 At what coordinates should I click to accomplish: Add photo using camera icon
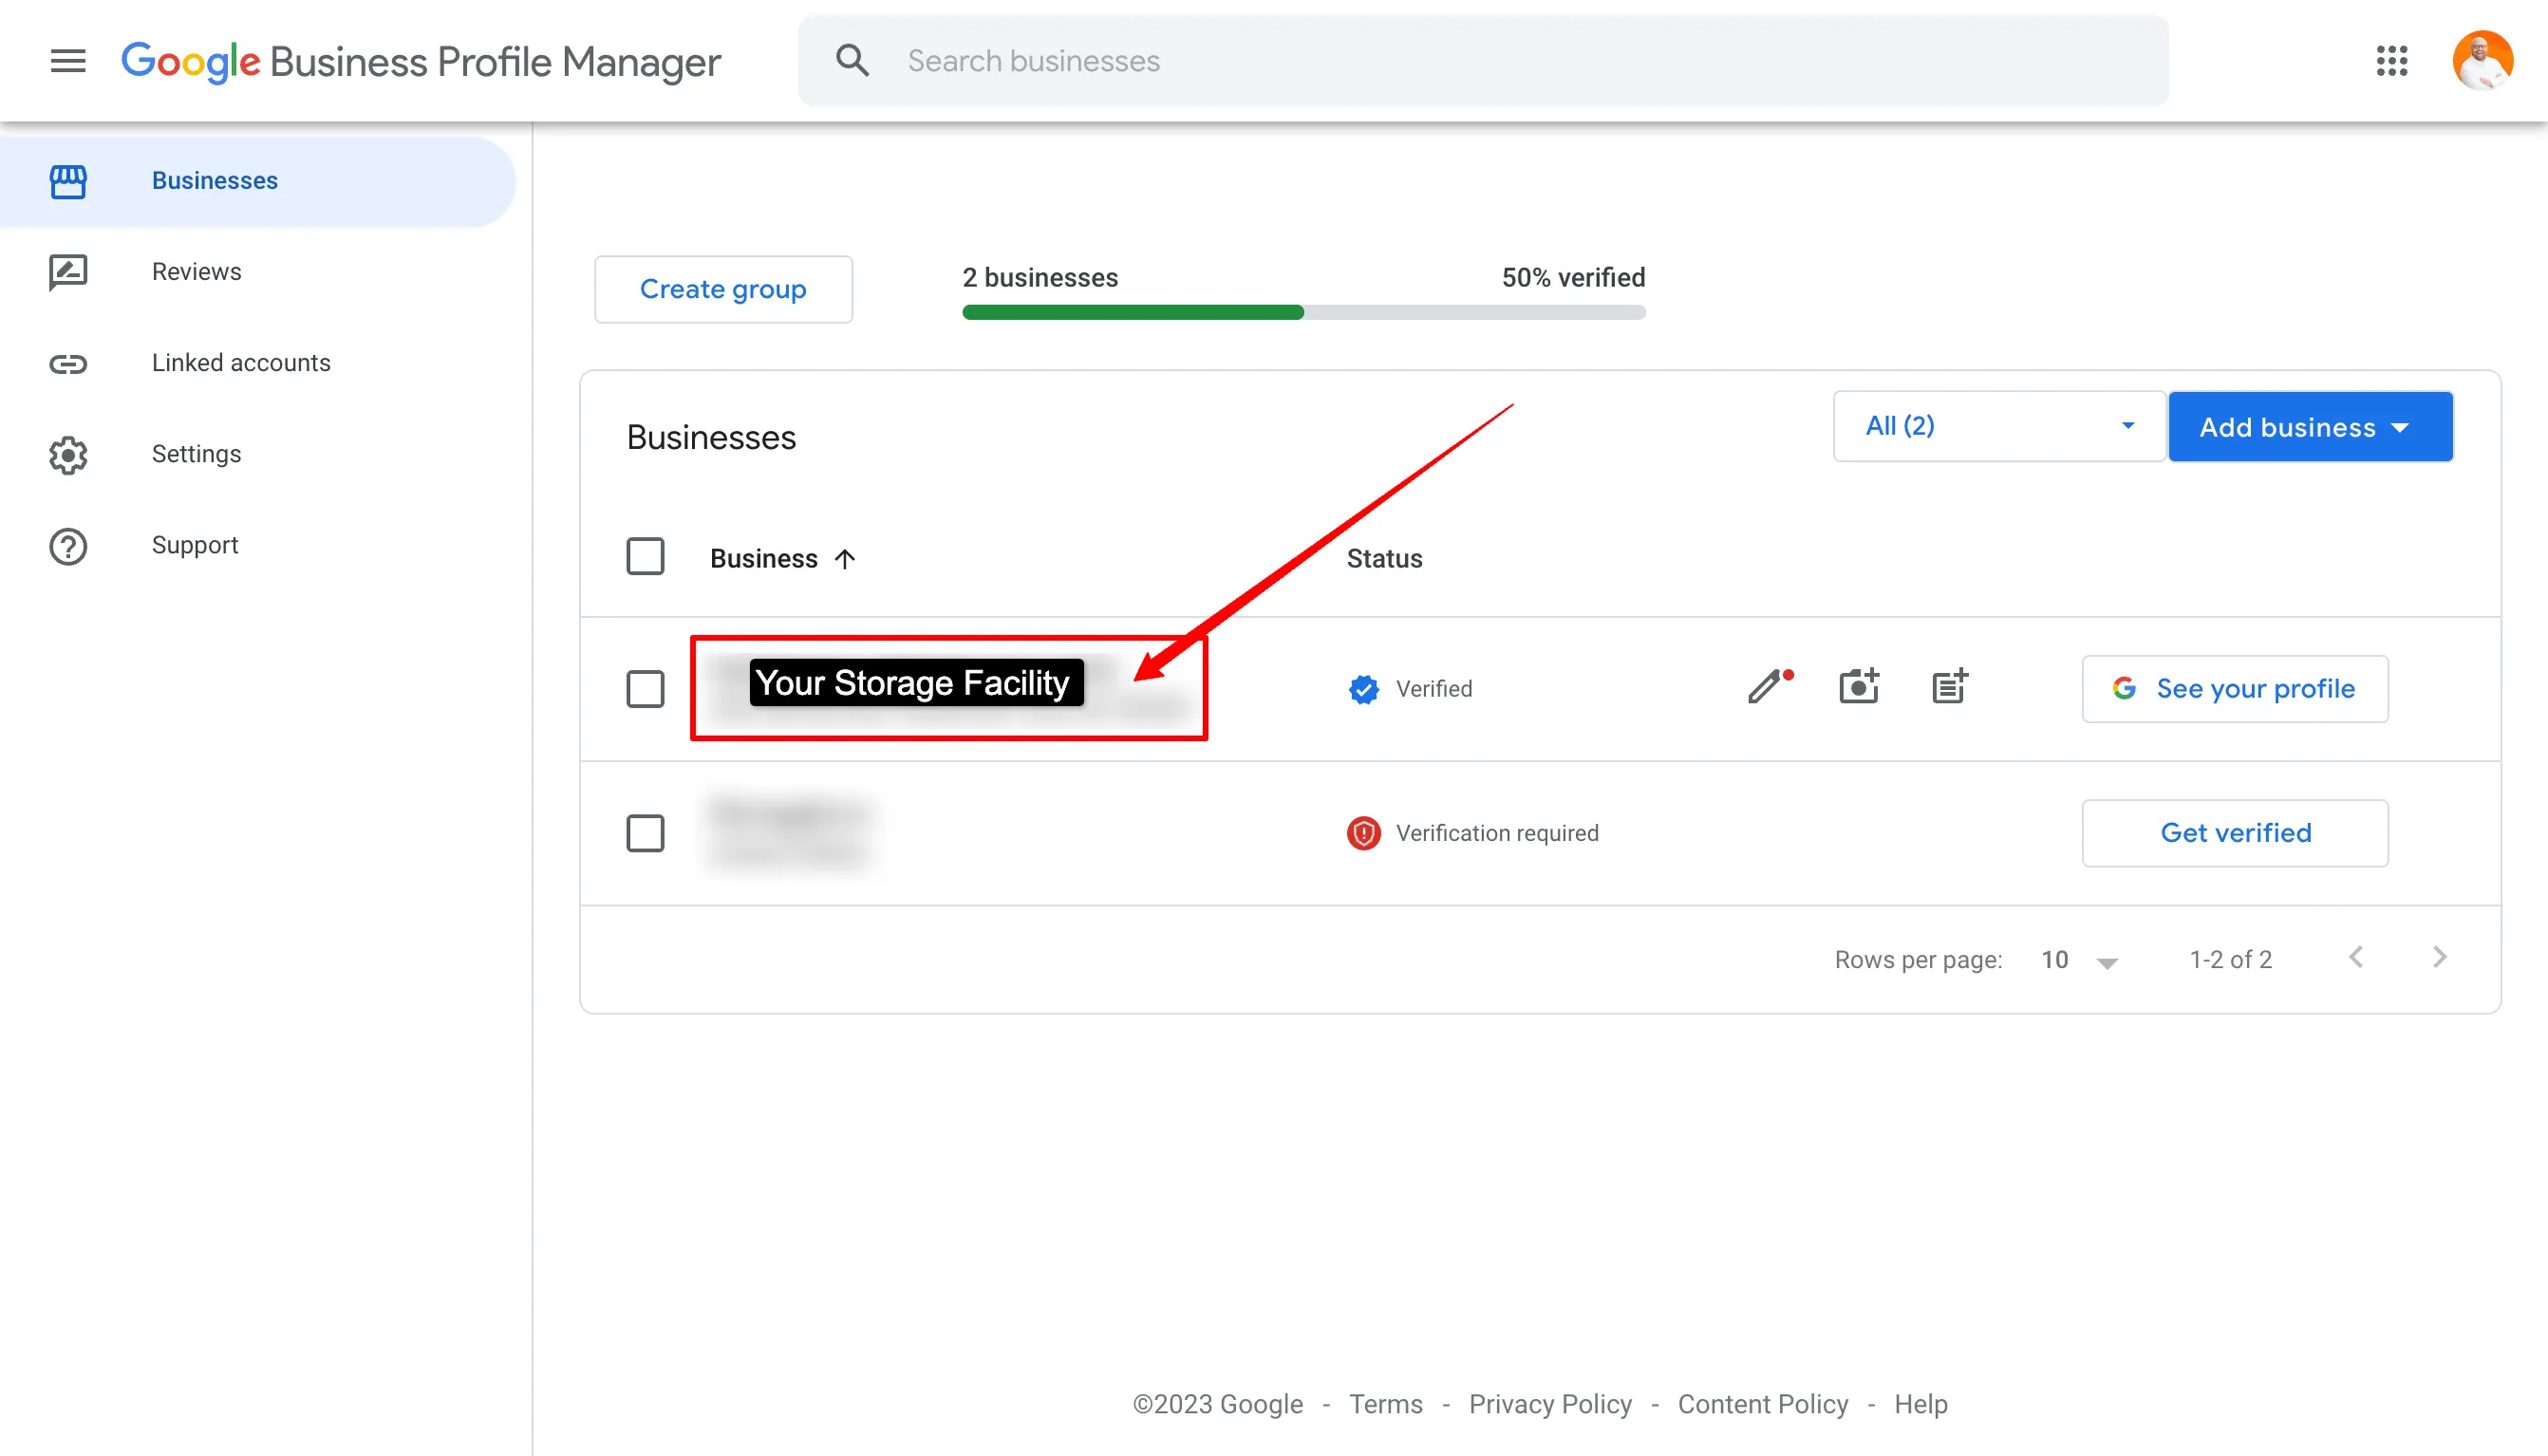coord(1859,687)
